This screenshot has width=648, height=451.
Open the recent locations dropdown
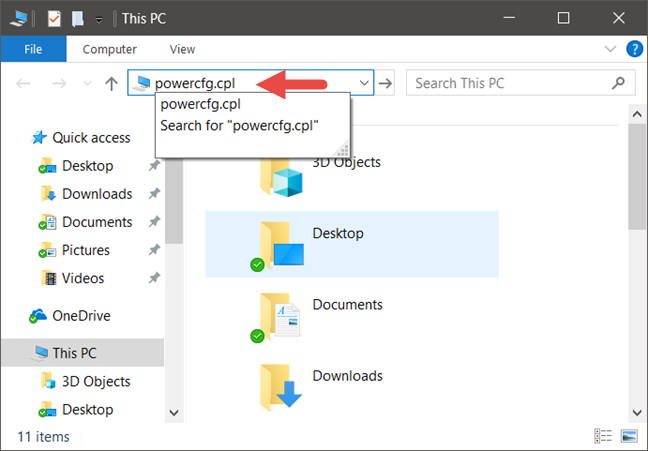[87, 84]
